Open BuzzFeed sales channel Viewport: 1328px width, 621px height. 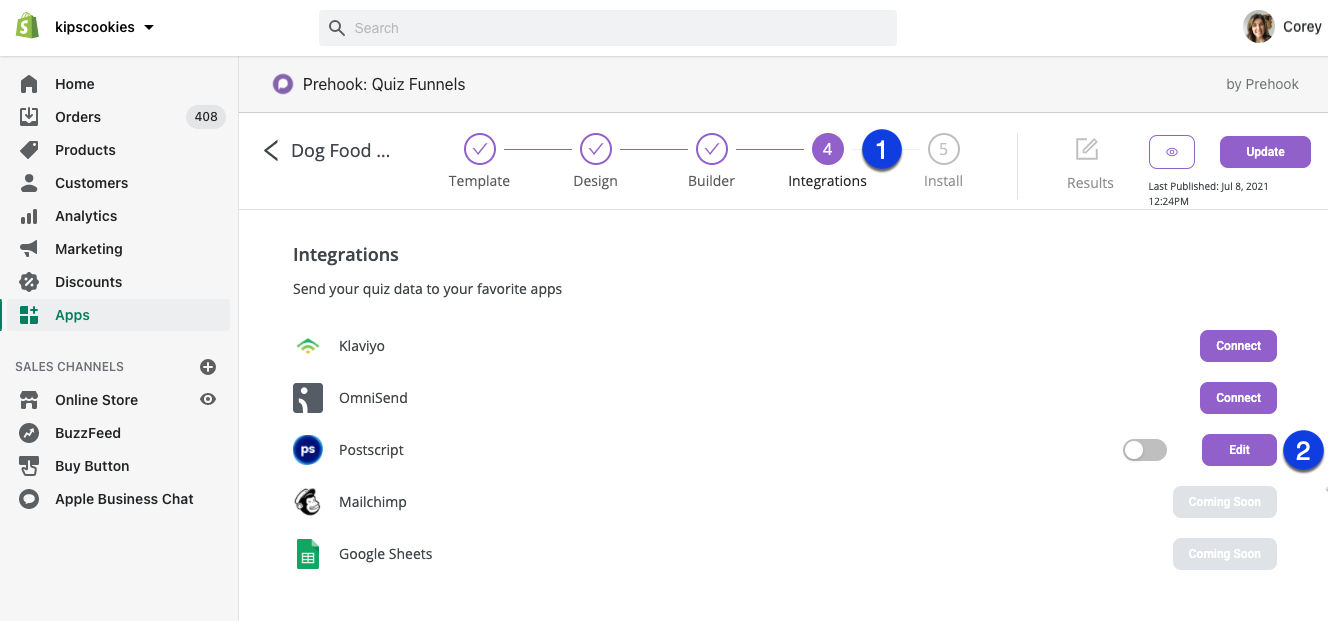(x=88, y=433)
